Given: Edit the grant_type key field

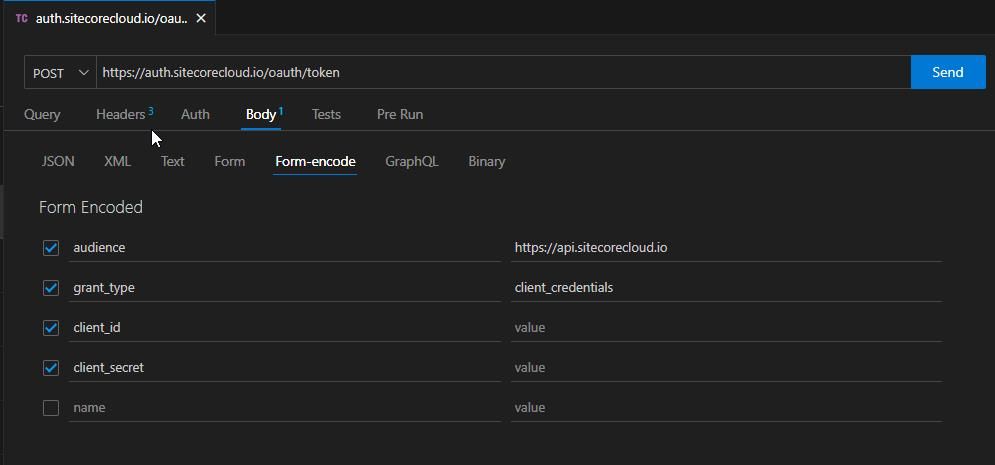Looking at the screenshot, I should tap(284, 288).
